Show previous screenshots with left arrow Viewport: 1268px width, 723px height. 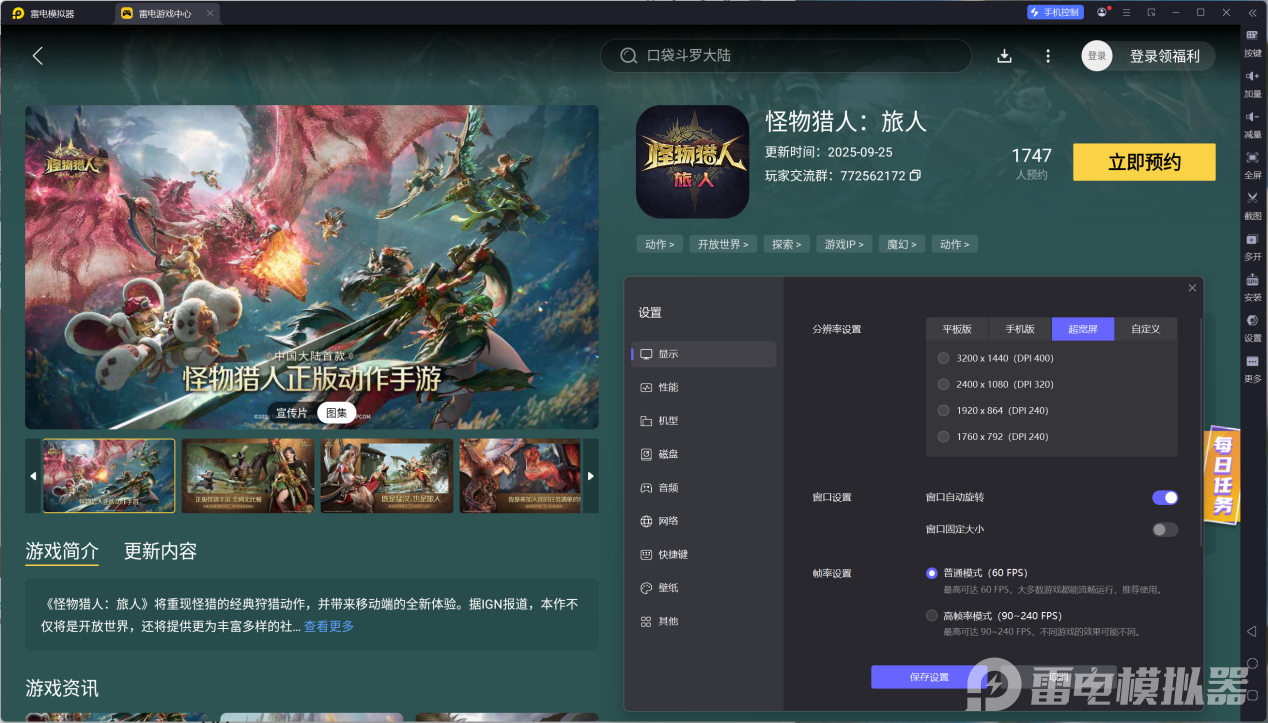click(33, 476)
